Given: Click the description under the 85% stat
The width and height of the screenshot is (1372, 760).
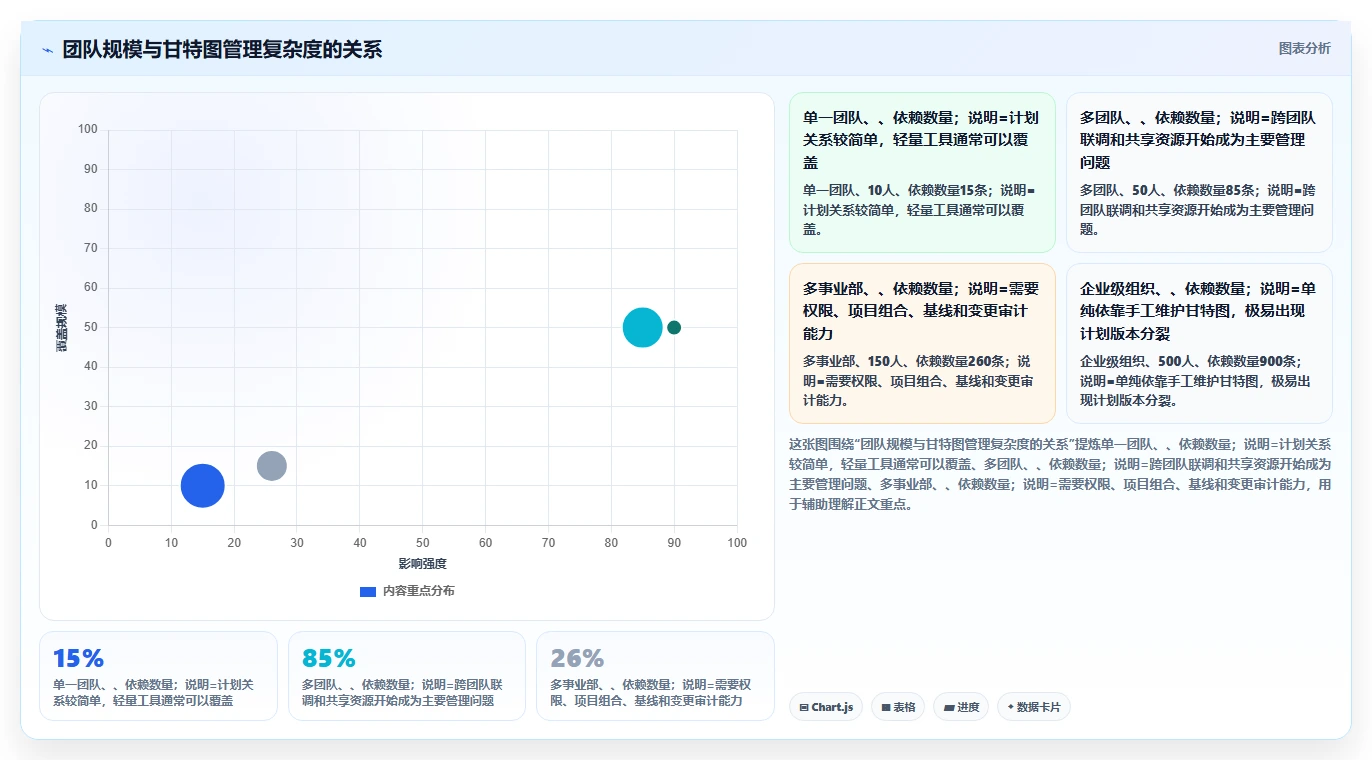Looking at the screenshot, I should 403,693.
